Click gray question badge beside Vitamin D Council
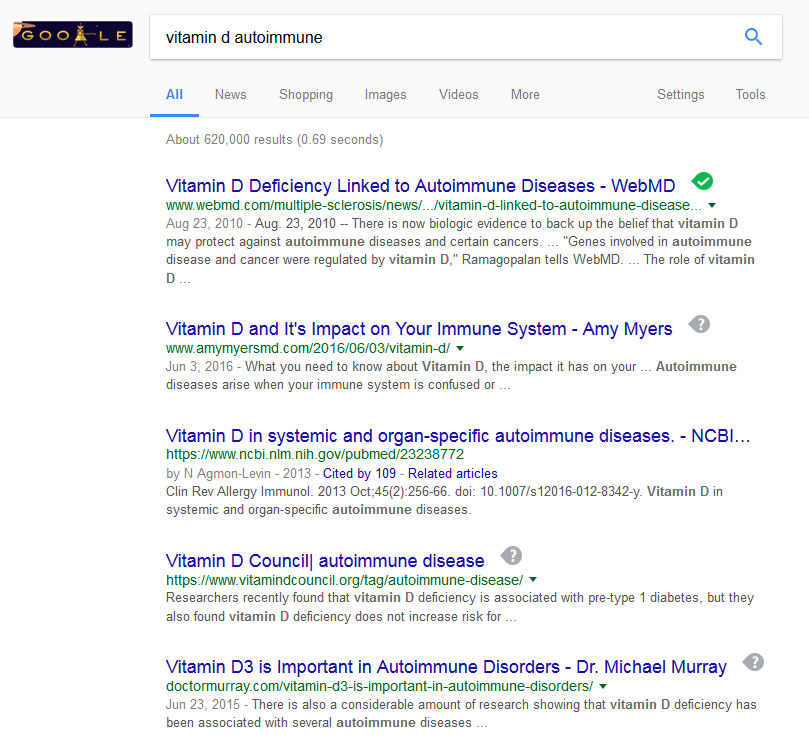 [x=512, y=556]
